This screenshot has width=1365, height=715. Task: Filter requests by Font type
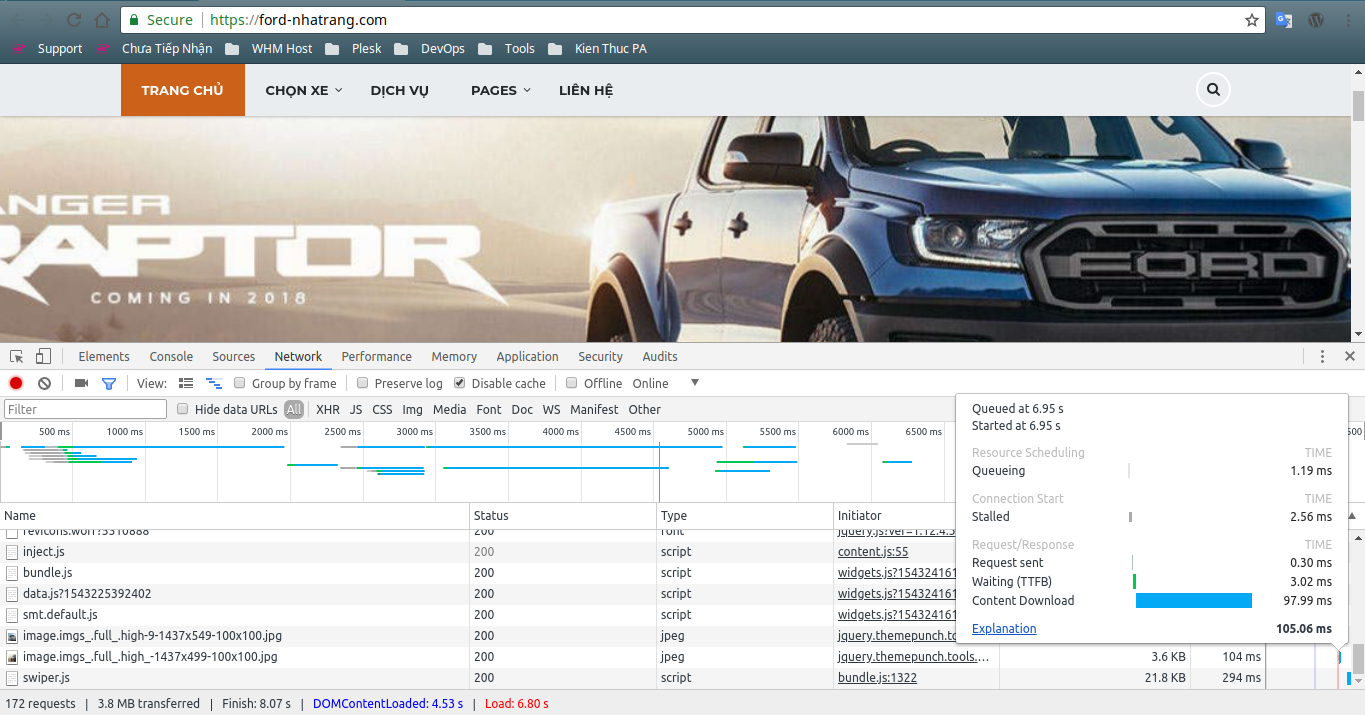pyautogui.click(x=489, y=409)
